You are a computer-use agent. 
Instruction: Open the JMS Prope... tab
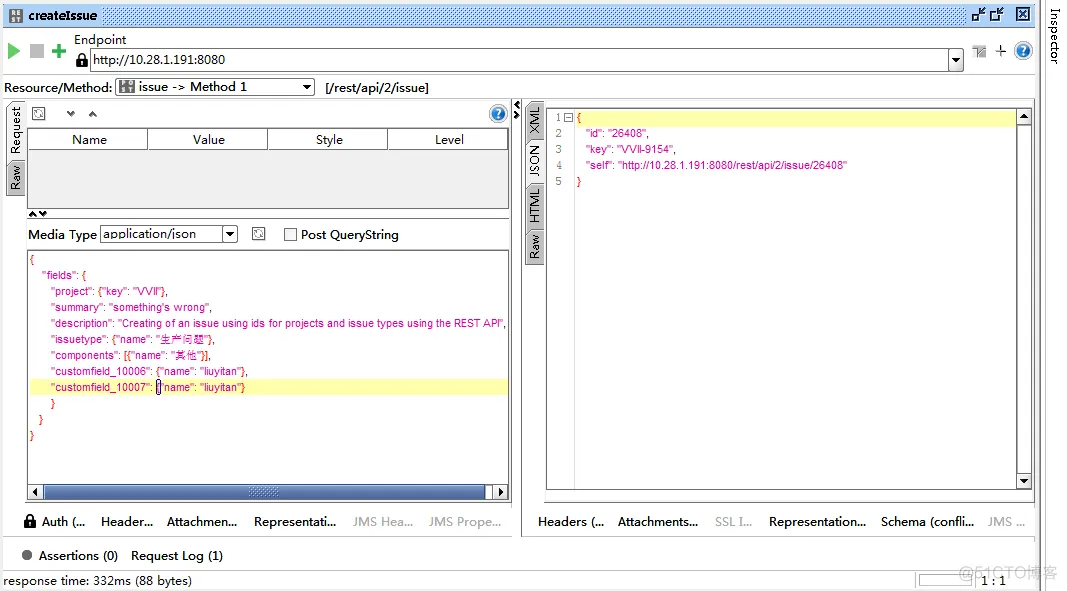[x=465, y=522]
